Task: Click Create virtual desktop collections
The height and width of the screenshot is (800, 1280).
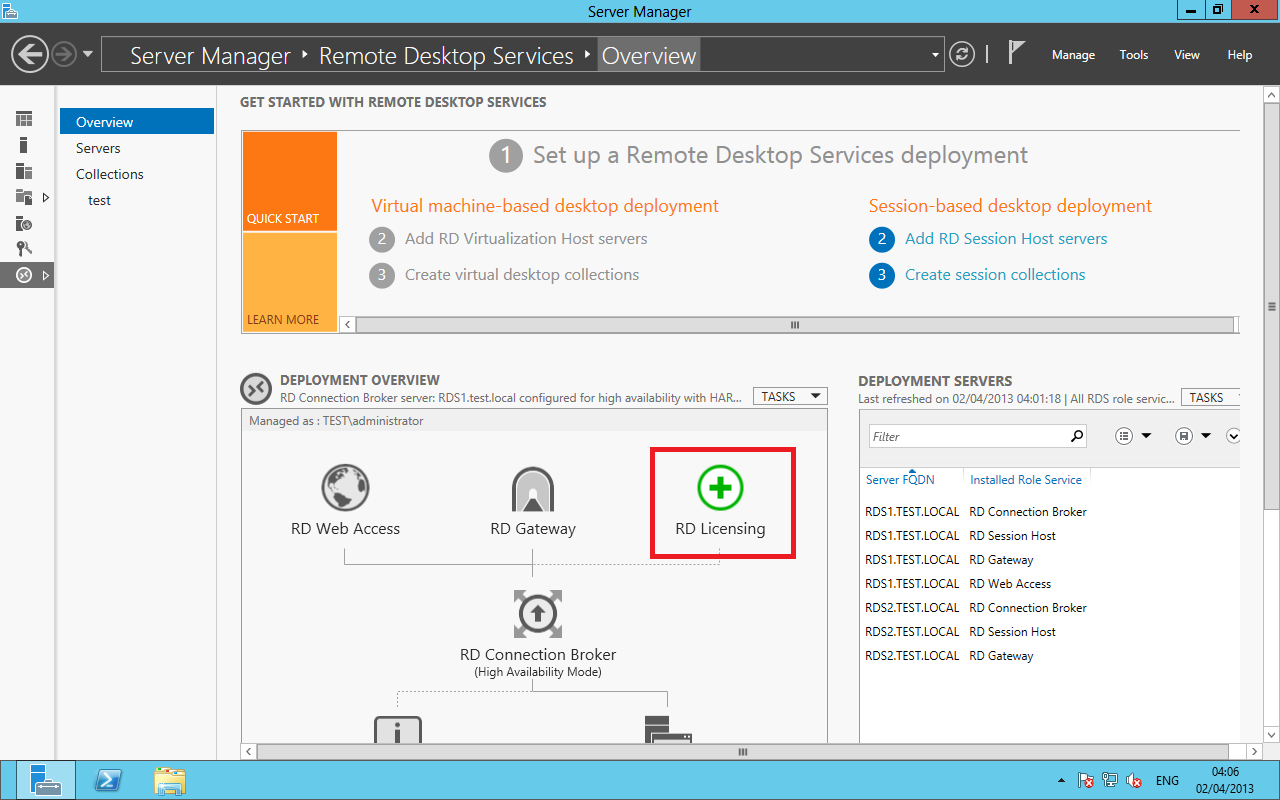Action: point(522,275)
